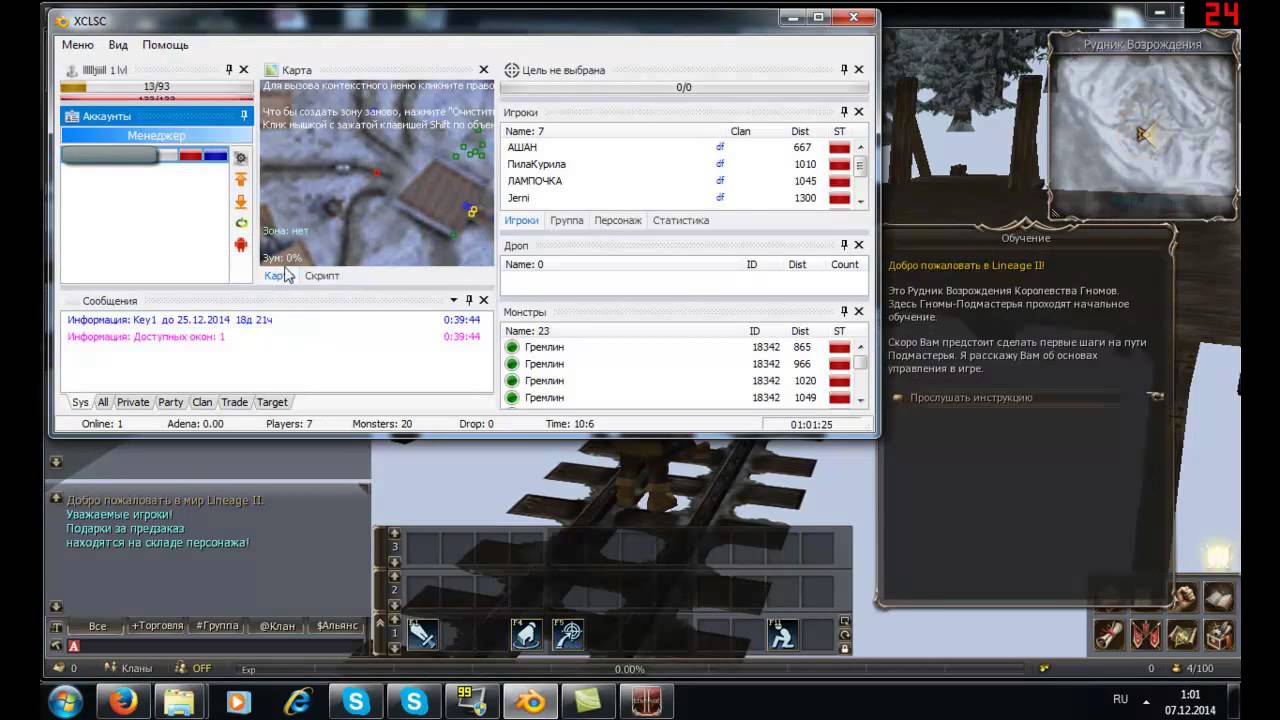Close the Монстры panel
This screenshot has height=720, width=1280.
(859, 312)
